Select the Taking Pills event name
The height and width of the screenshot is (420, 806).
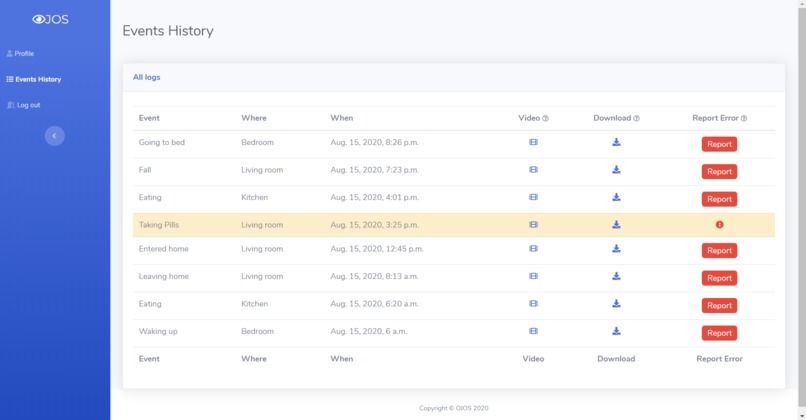coord(159,225)
